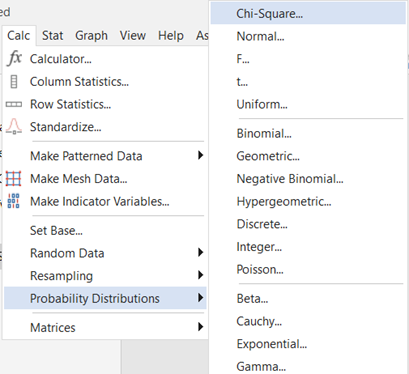Click the Make Indicator Variables icon
This screenshot has height=374, width=409.
click(x=14, y=201)
